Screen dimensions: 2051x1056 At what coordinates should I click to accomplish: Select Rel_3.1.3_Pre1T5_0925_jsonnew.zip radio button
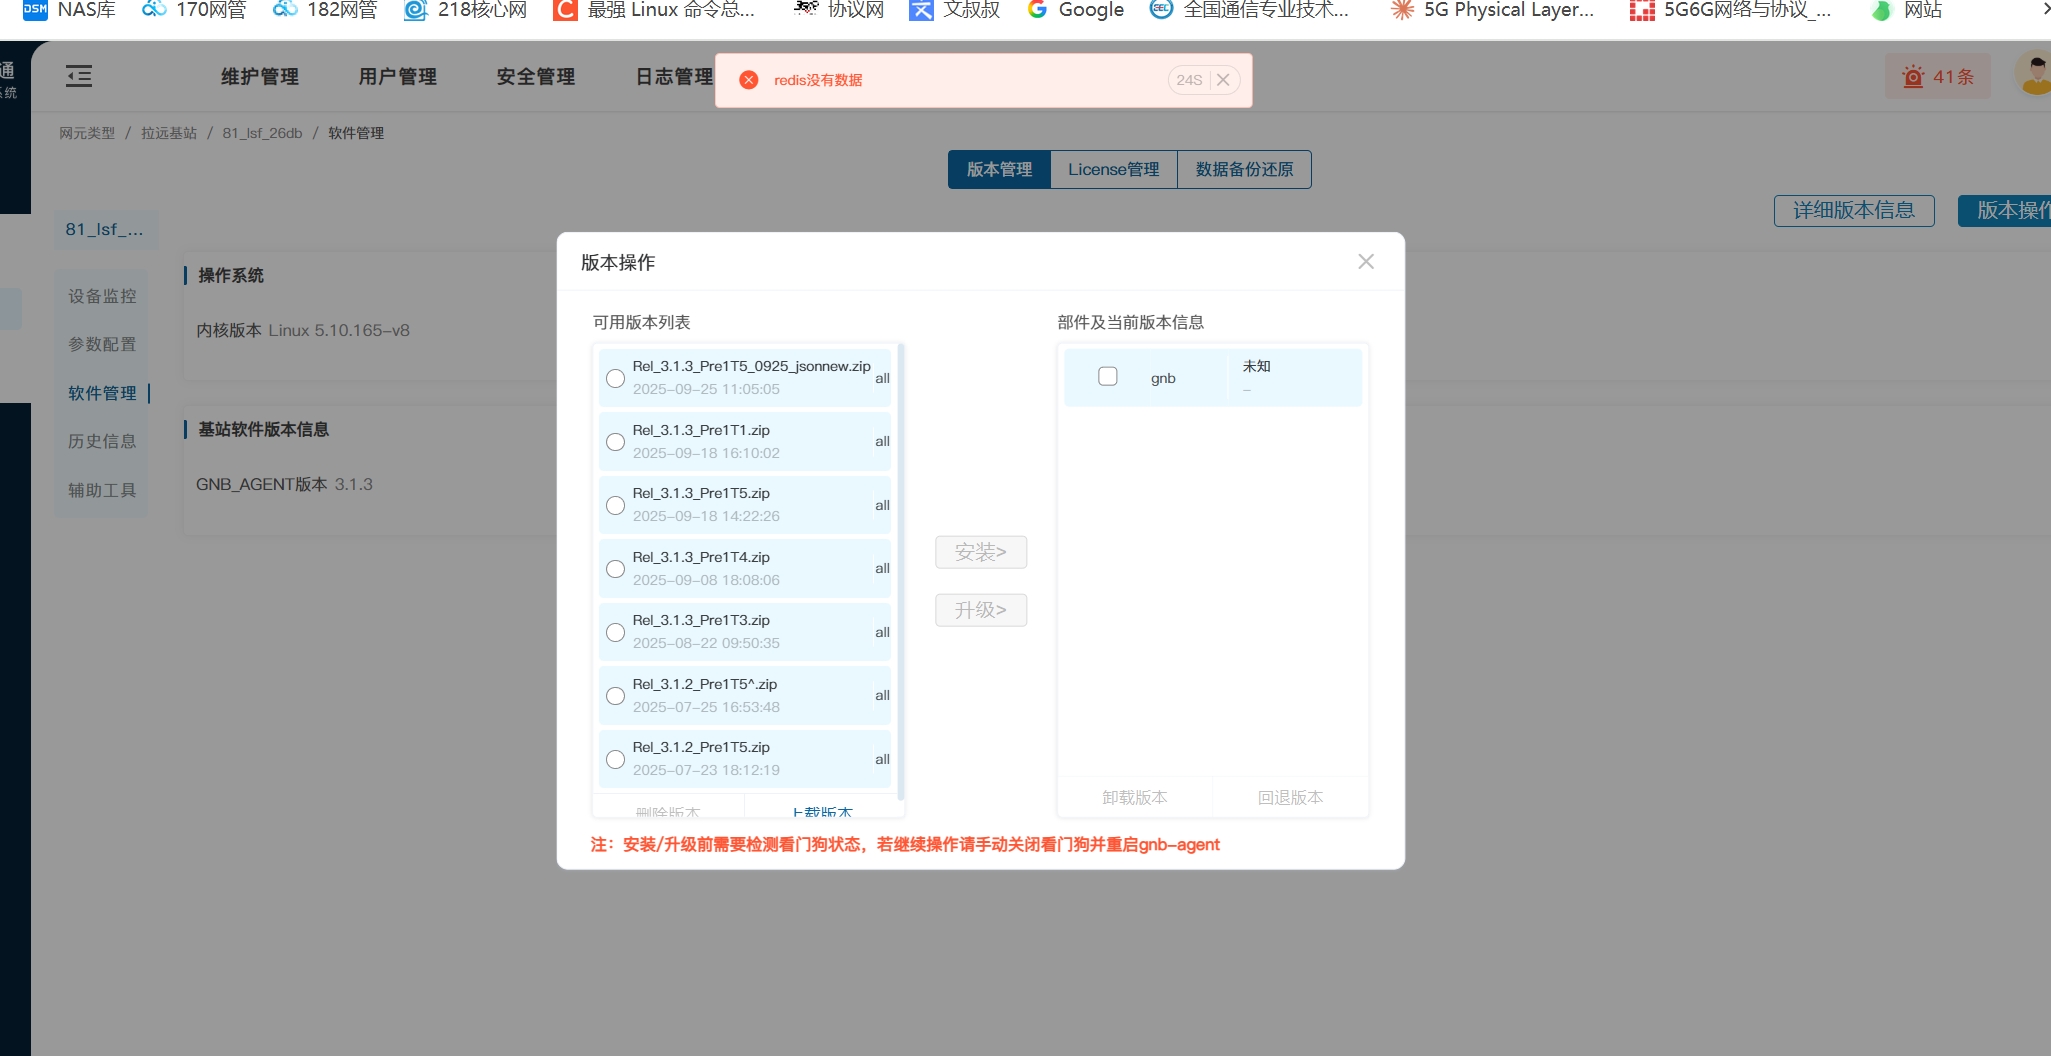[616, 379]
